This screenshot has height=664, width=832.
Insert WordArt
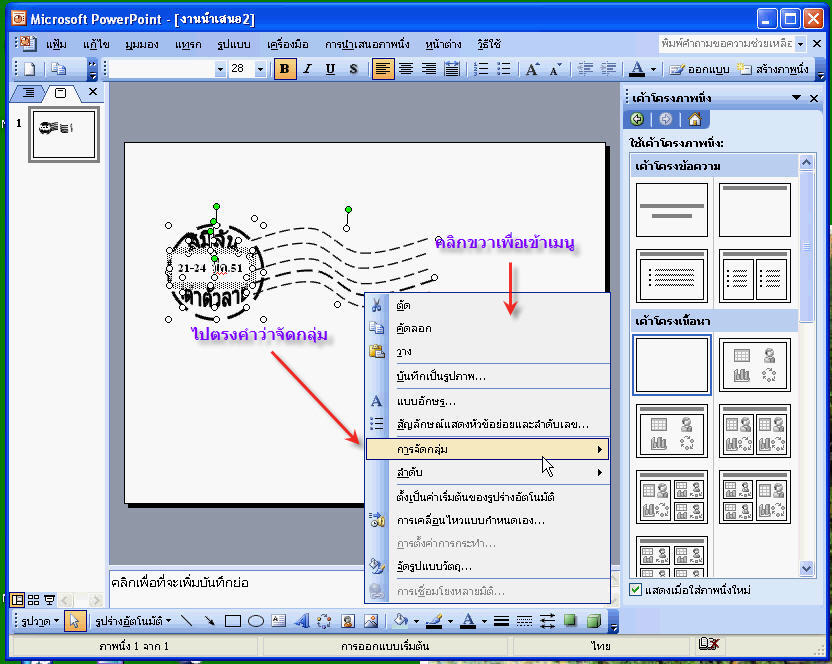tap(301, 620)
